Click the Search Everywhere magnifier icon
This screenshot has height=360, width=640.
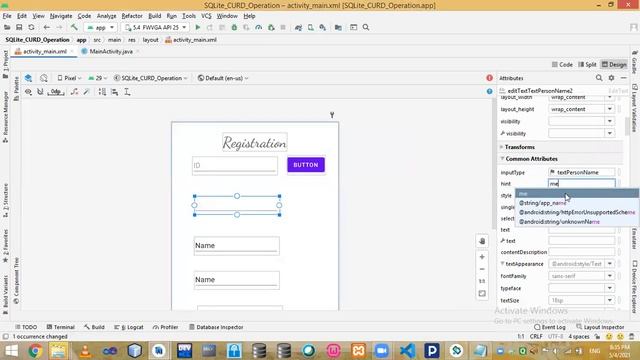tap(366, 27)
